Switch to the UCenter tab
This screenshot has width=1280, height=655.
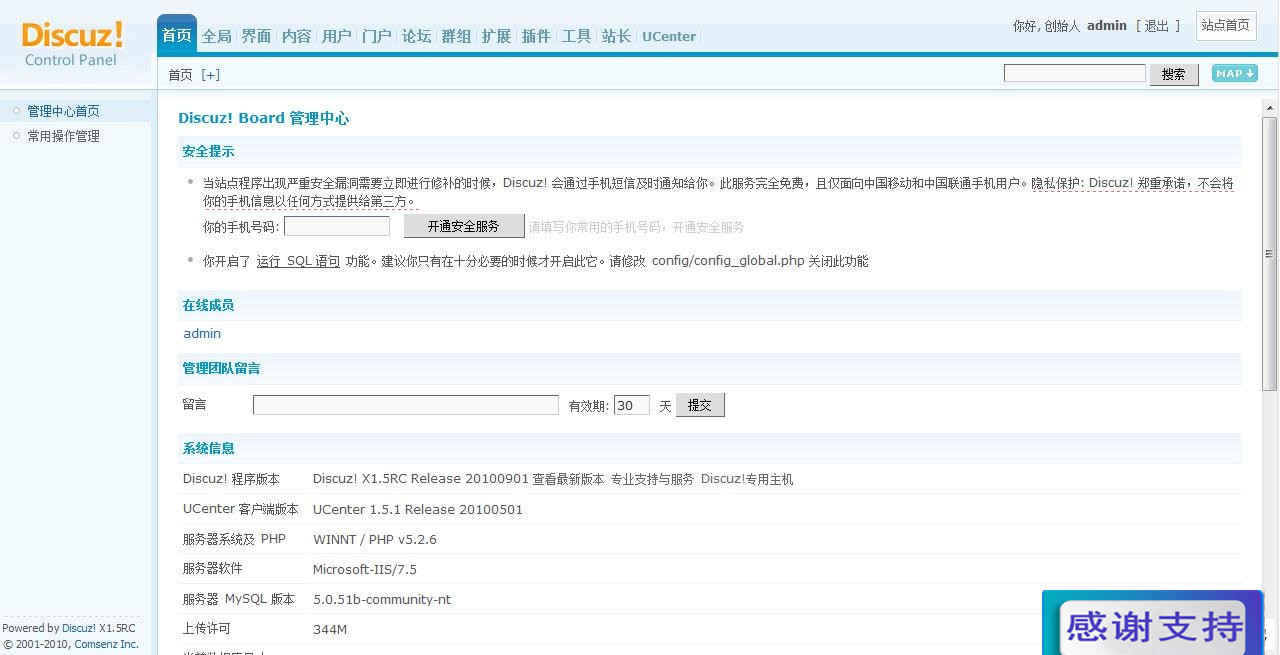[669, 36]
